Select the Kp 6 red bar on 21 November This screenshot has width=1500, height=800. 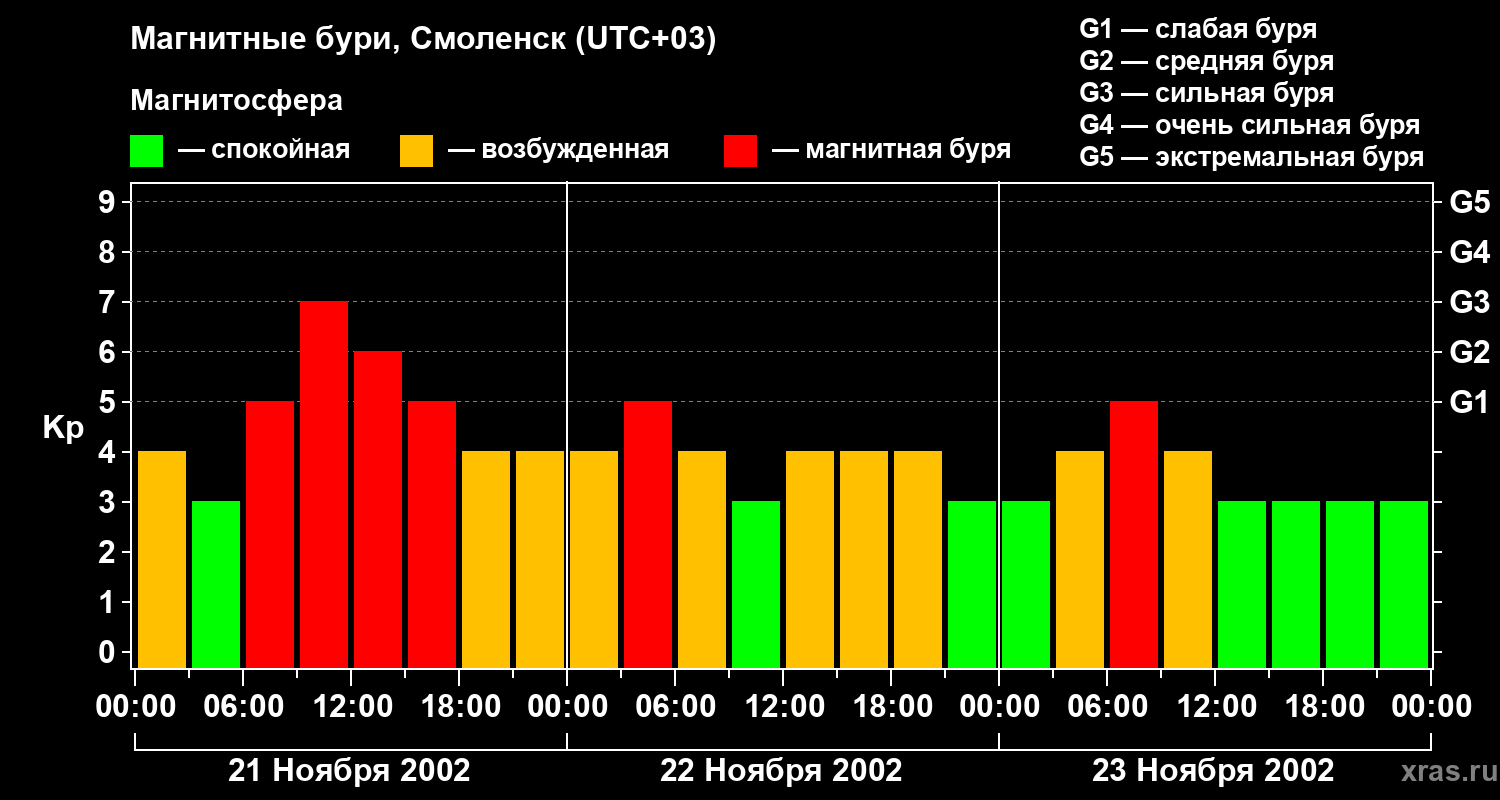click(x=378, y=510)
